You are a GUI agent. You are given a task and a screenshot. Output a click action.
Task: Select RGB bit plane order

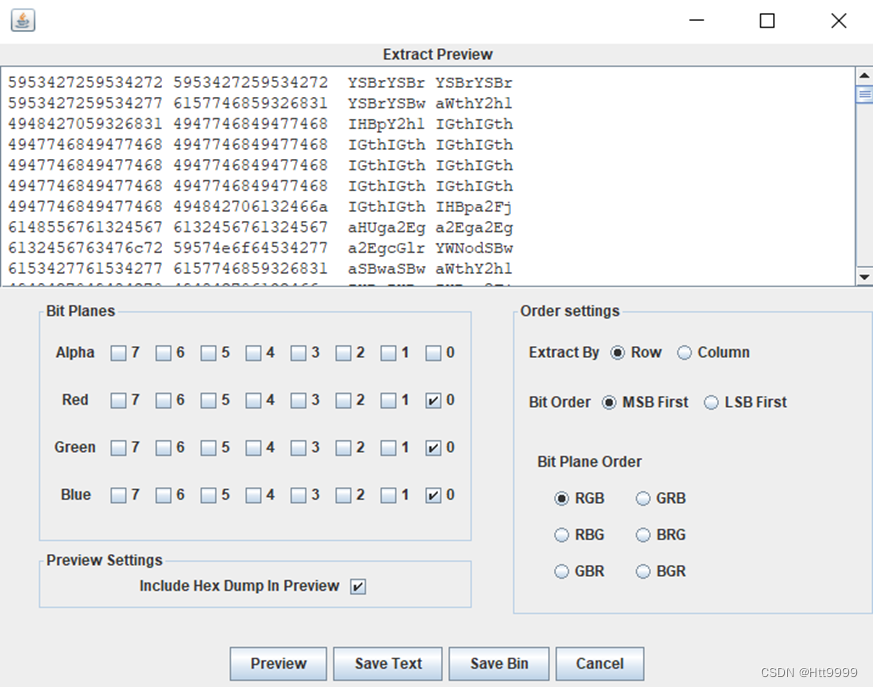click(x=561, y=498)
